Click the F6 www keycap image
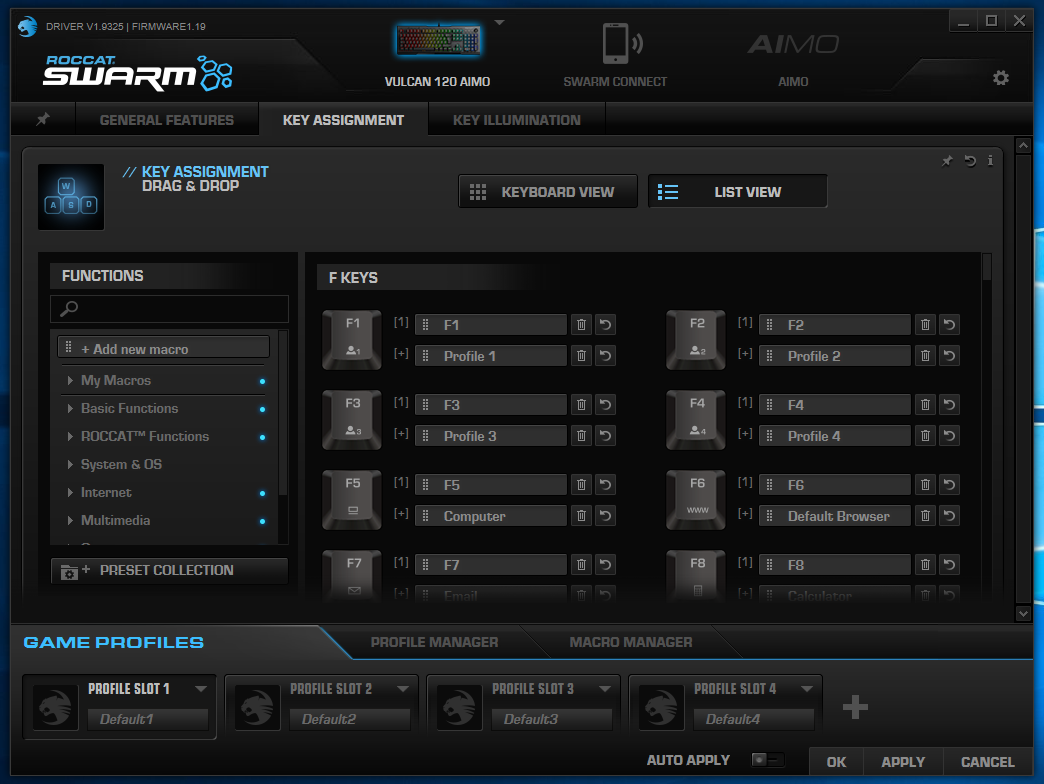The image size is (1044, 784). [x=696, y=499]
